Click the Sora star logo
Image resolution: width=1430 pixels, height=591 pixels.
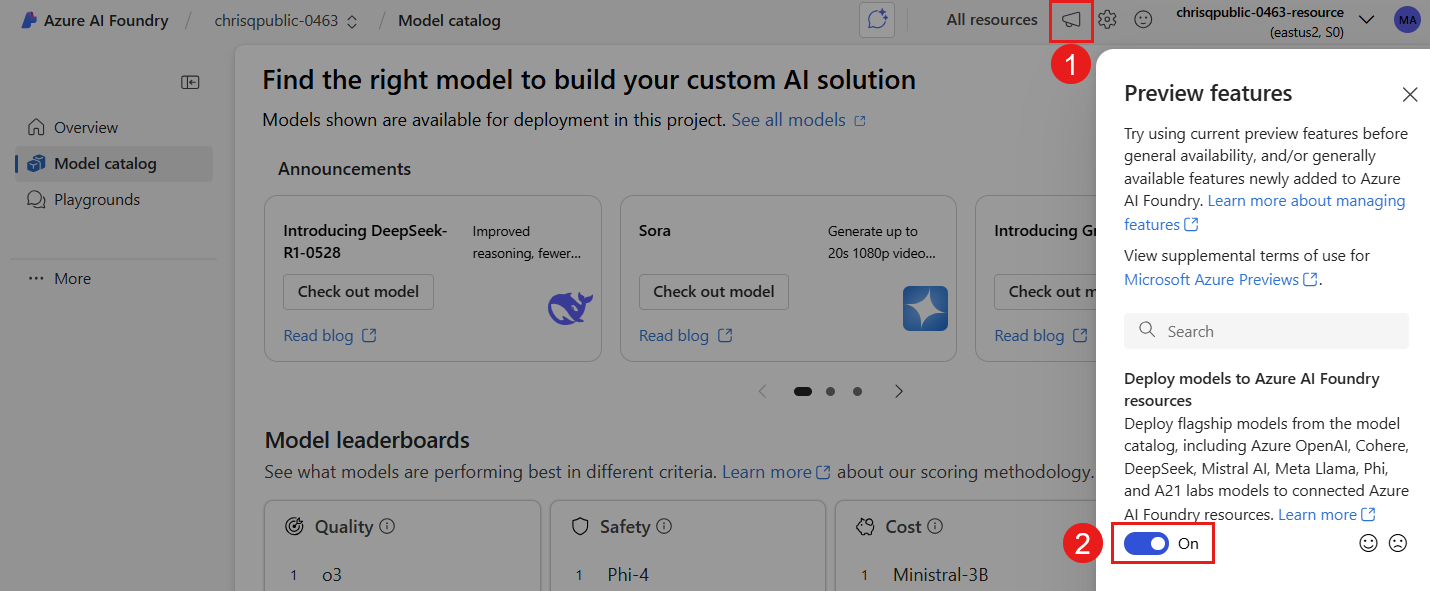925,308
